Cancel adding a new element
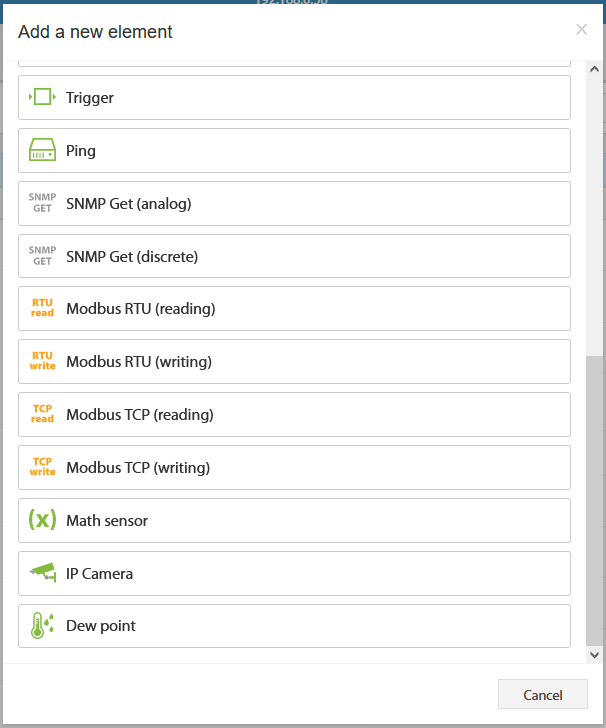The image size is (606, 728). (x=543, y=695)
